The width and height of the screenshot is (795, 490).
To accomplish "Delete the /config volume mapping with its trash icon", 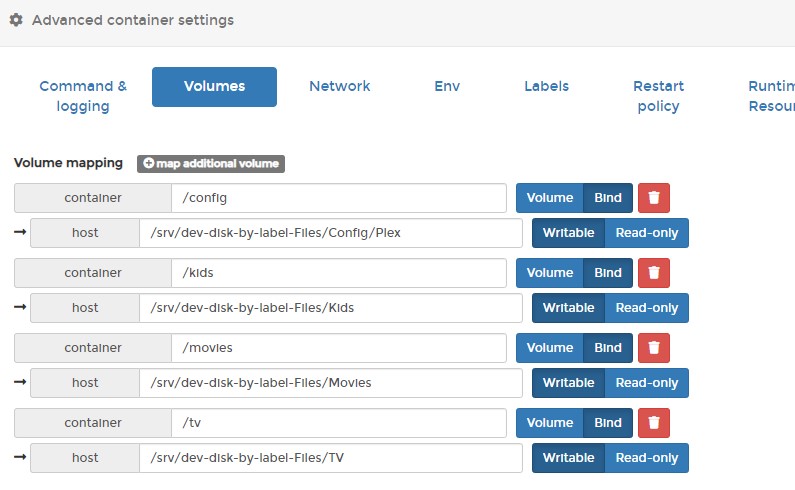I will pyautogui.click(x=654, y=198).
